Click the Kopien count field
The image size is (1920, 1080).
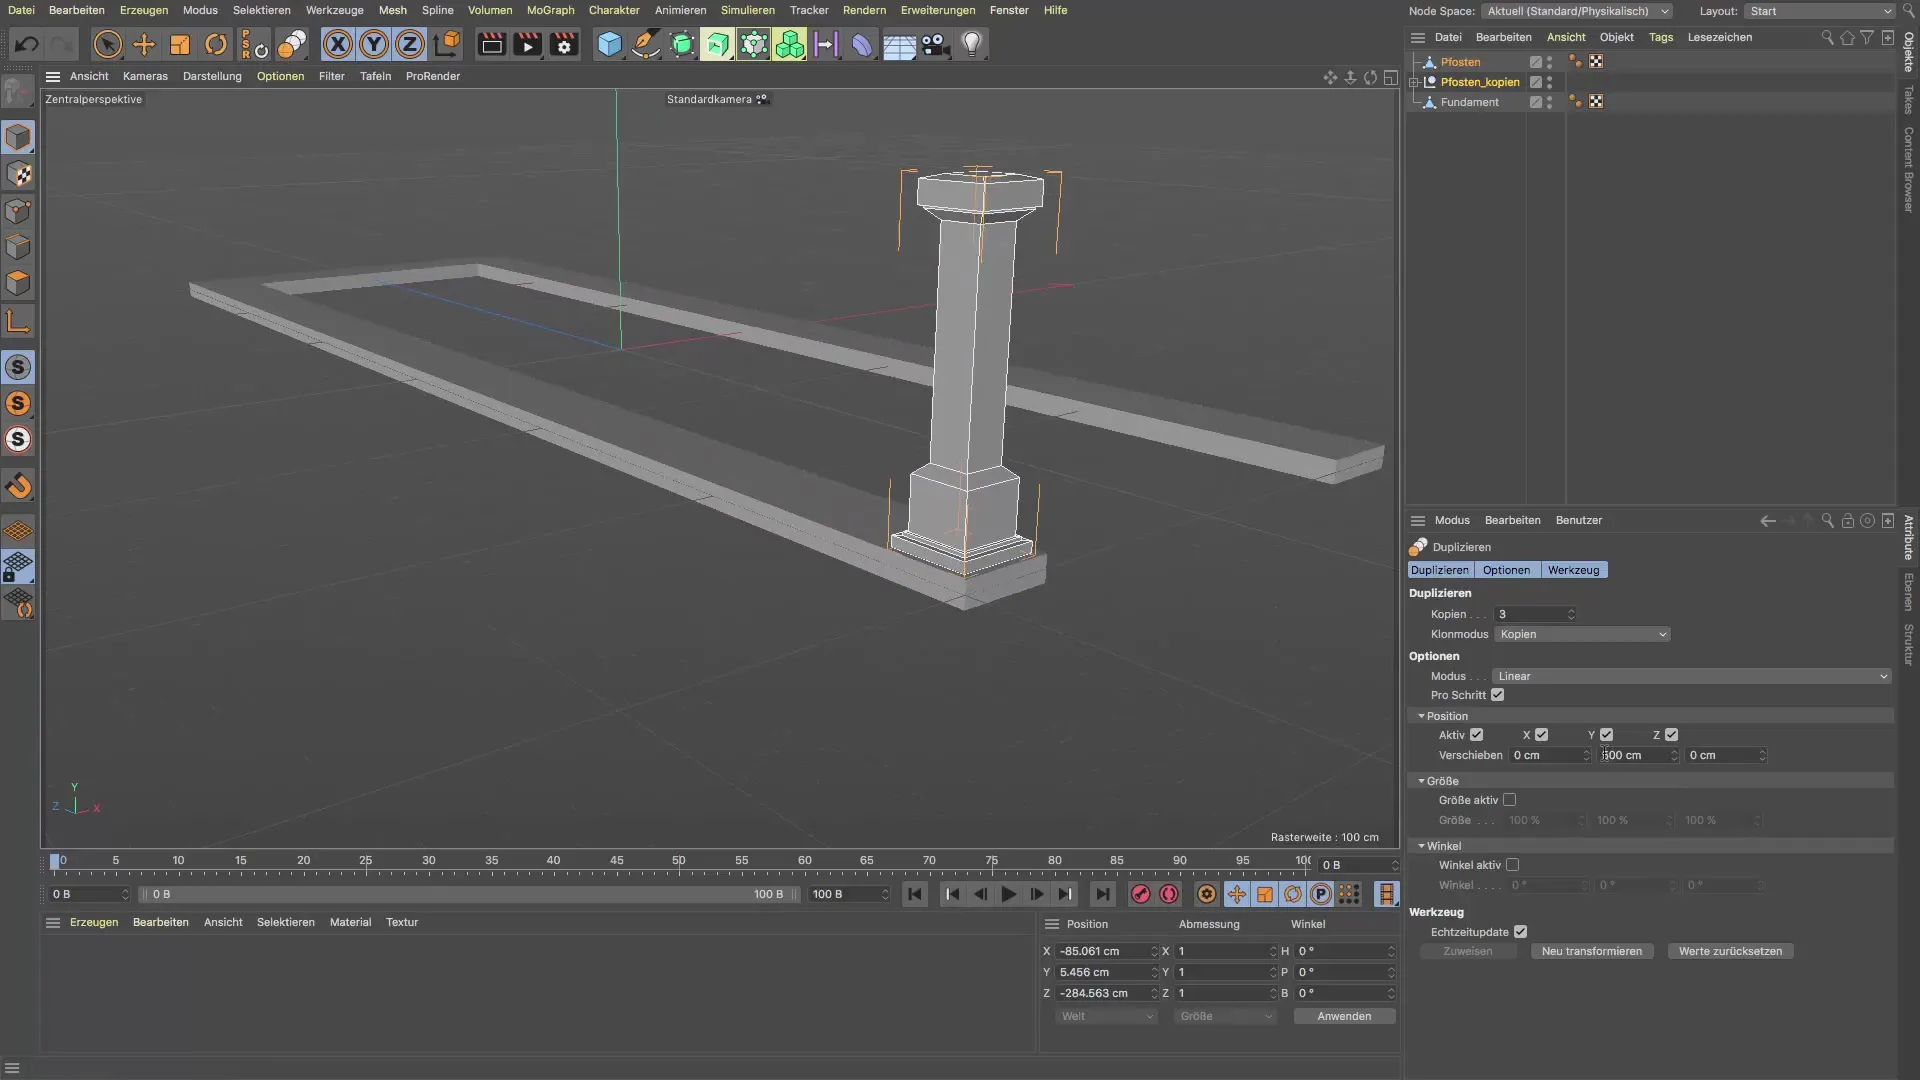1535,614
